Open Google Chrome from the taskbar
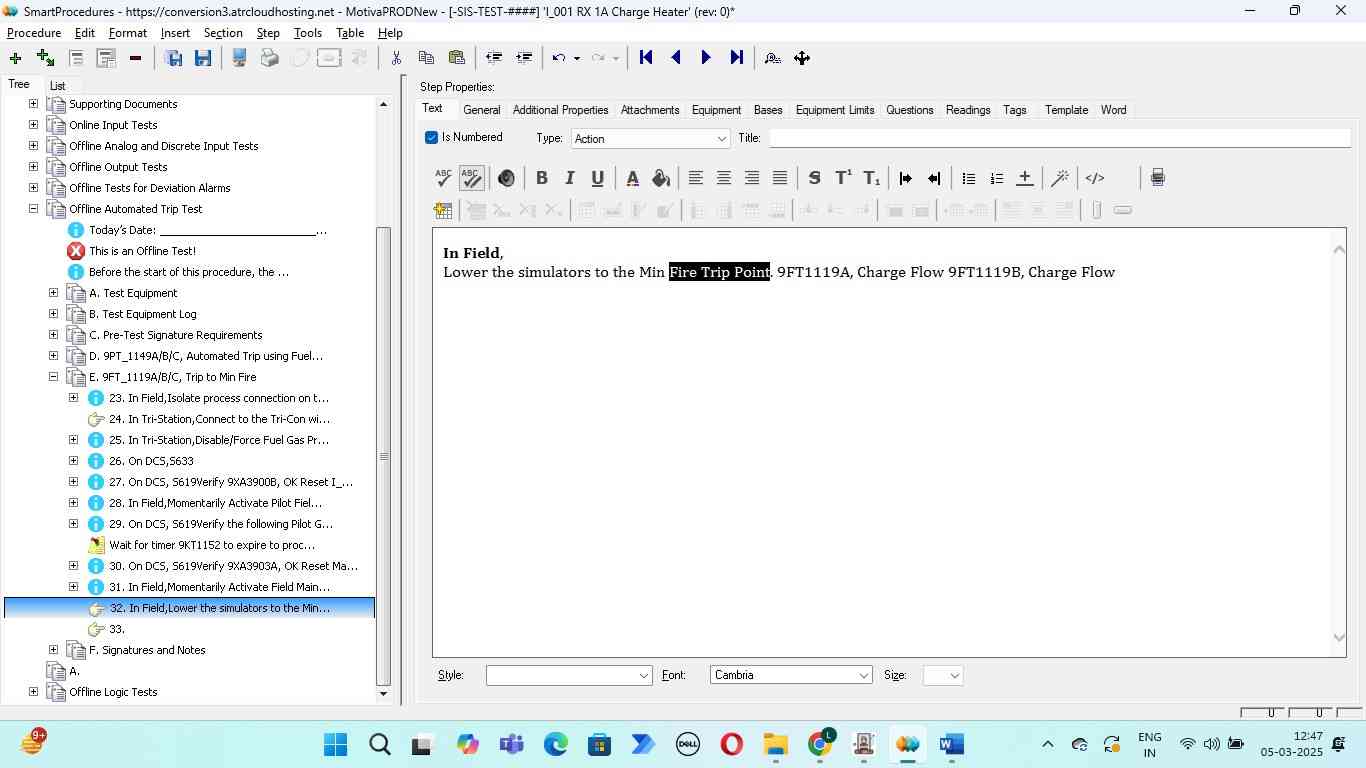Viewport: 1366px width, 768px height. pyautogui.click(x=819, y=744)
